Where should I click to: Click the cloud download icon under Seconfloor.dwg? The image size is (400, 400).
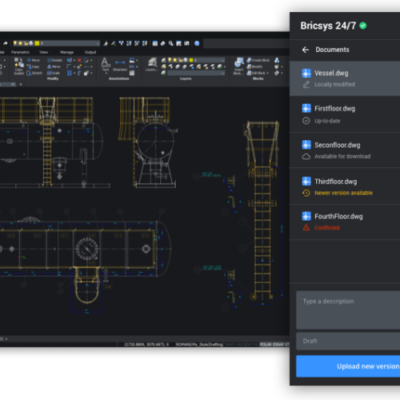tap(306, 156)
